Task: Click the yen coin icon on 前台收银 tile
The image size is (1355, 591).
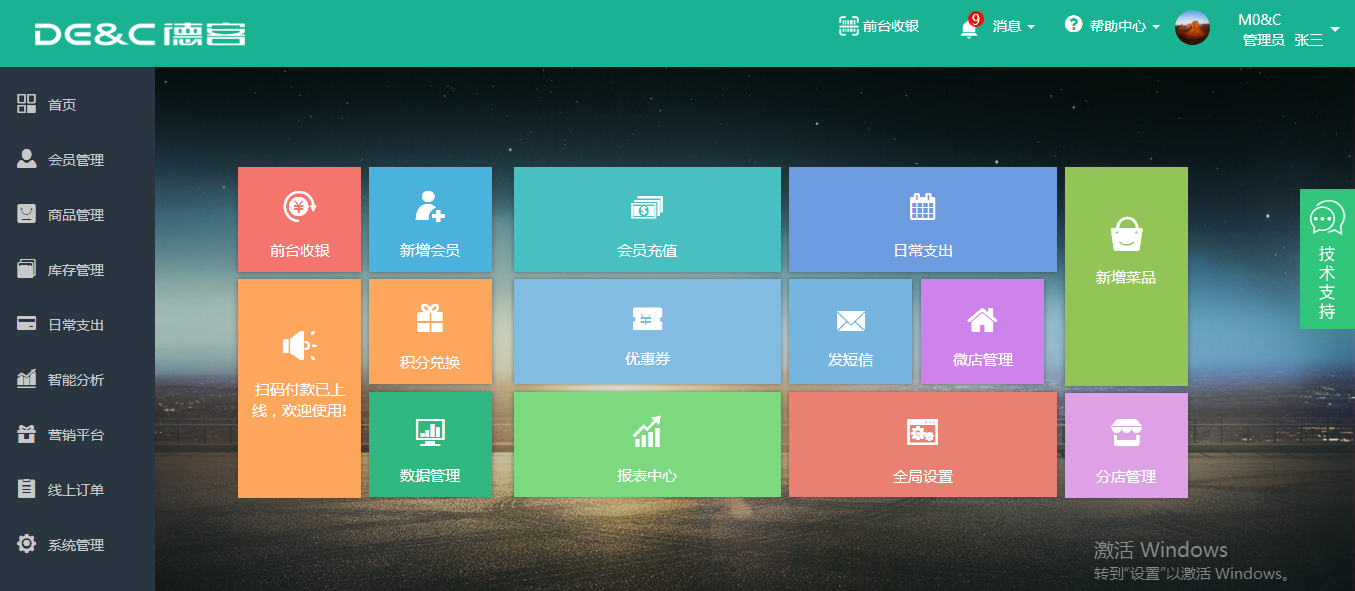Action: [x=299, y=206]
